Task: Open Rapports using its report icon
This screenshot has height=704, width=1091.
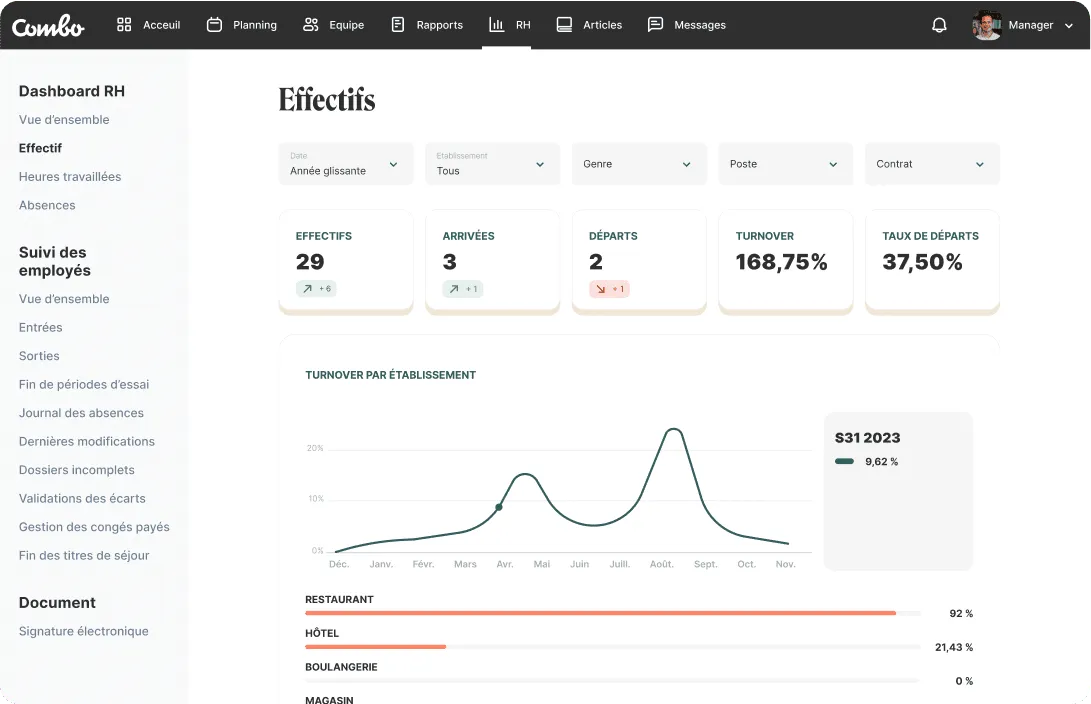Action: (x=397, y=25)
